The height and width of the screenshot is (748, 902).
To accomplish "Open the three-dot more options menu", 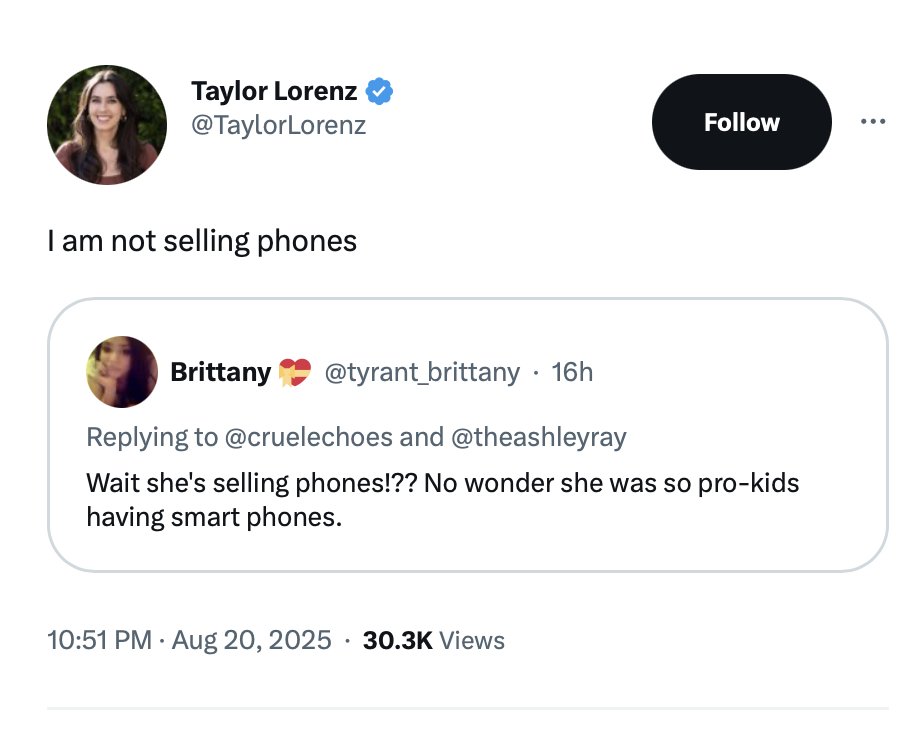I will point(873,121).
